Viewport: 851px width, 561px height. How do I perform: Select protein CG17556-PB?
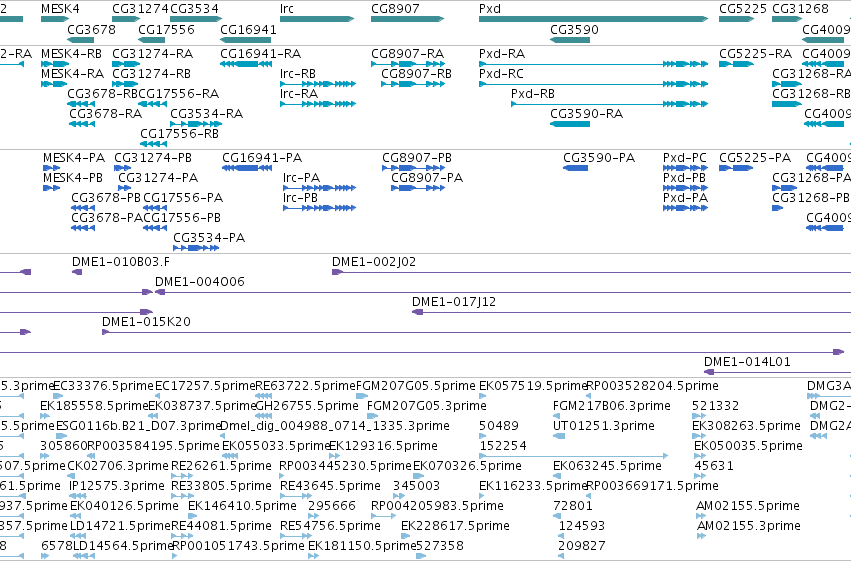(182, 218)
